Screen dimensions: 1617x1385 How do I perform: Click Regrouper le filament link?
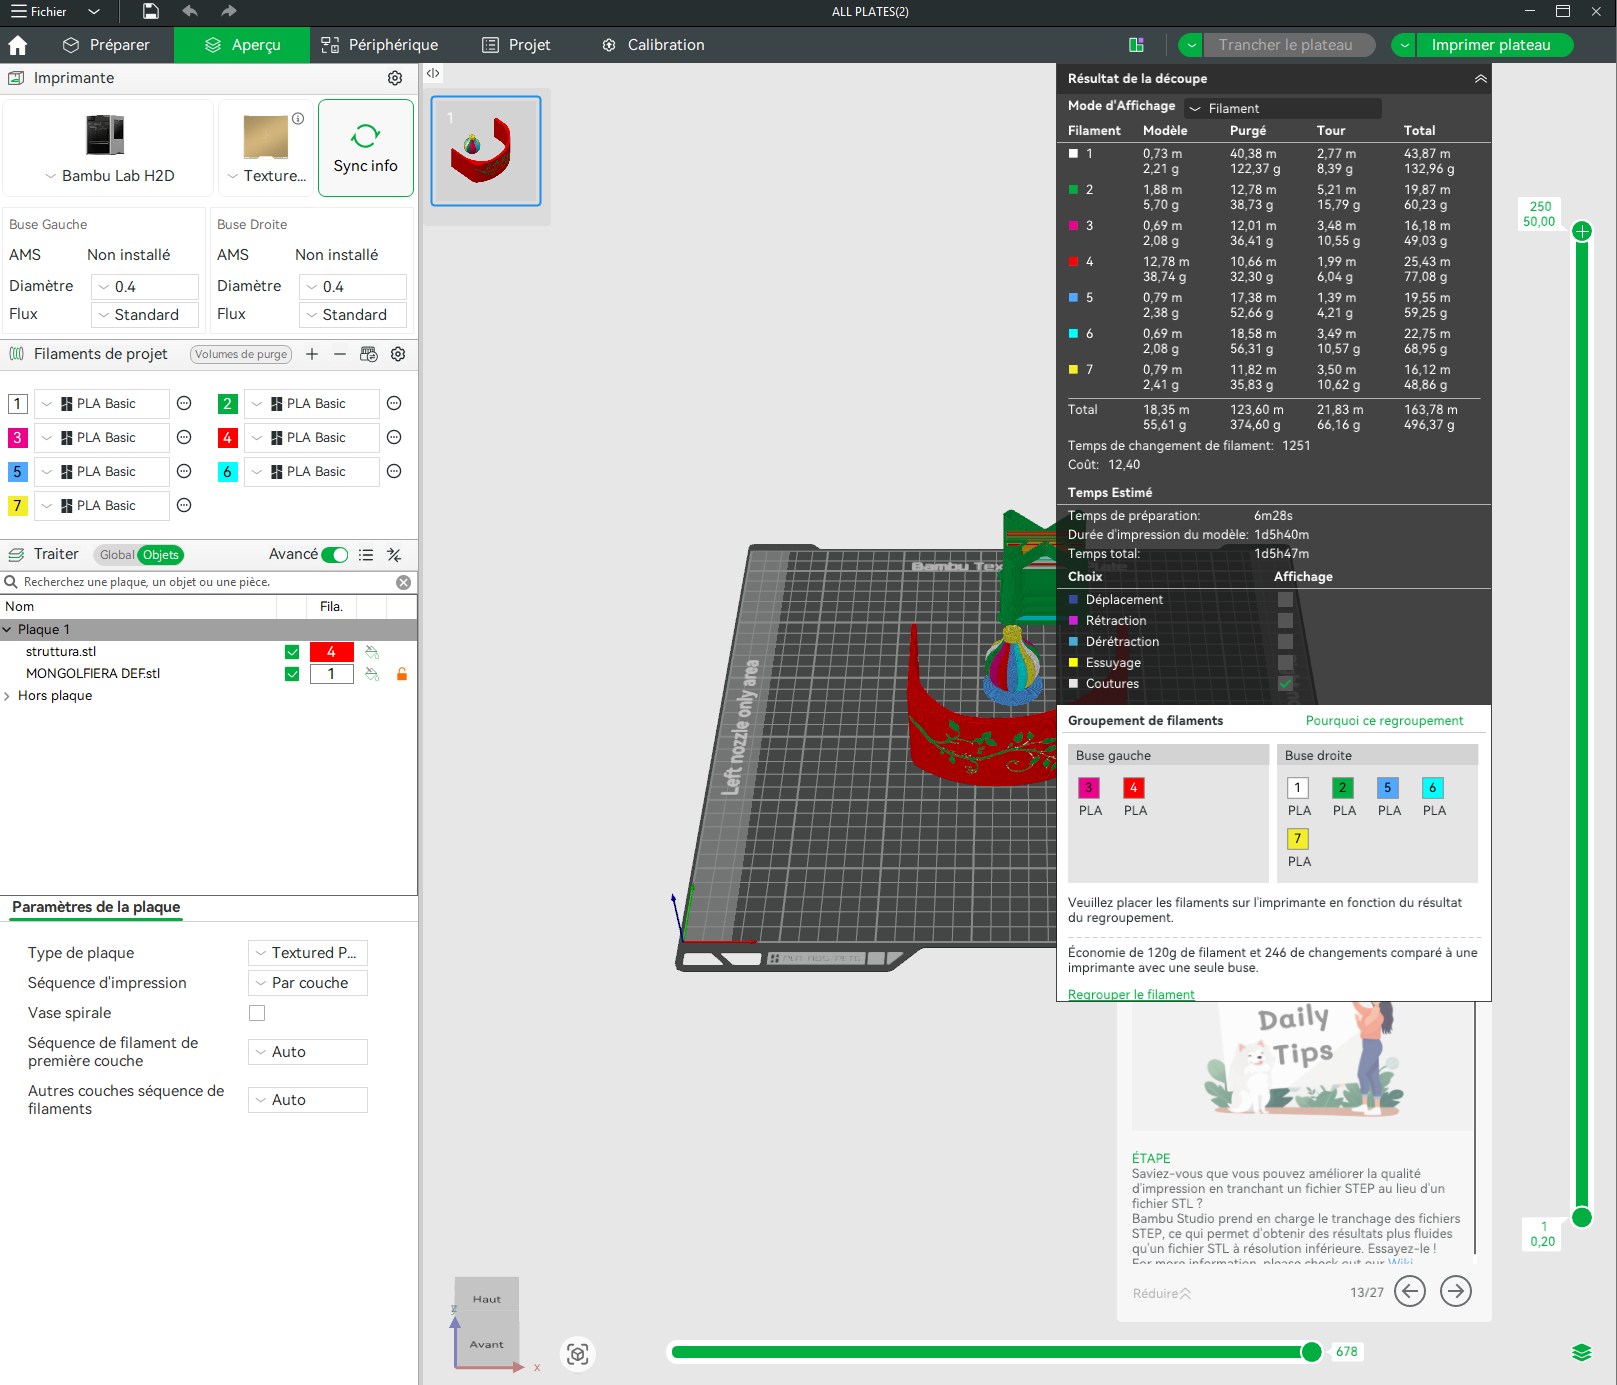tap(1131, 995)
